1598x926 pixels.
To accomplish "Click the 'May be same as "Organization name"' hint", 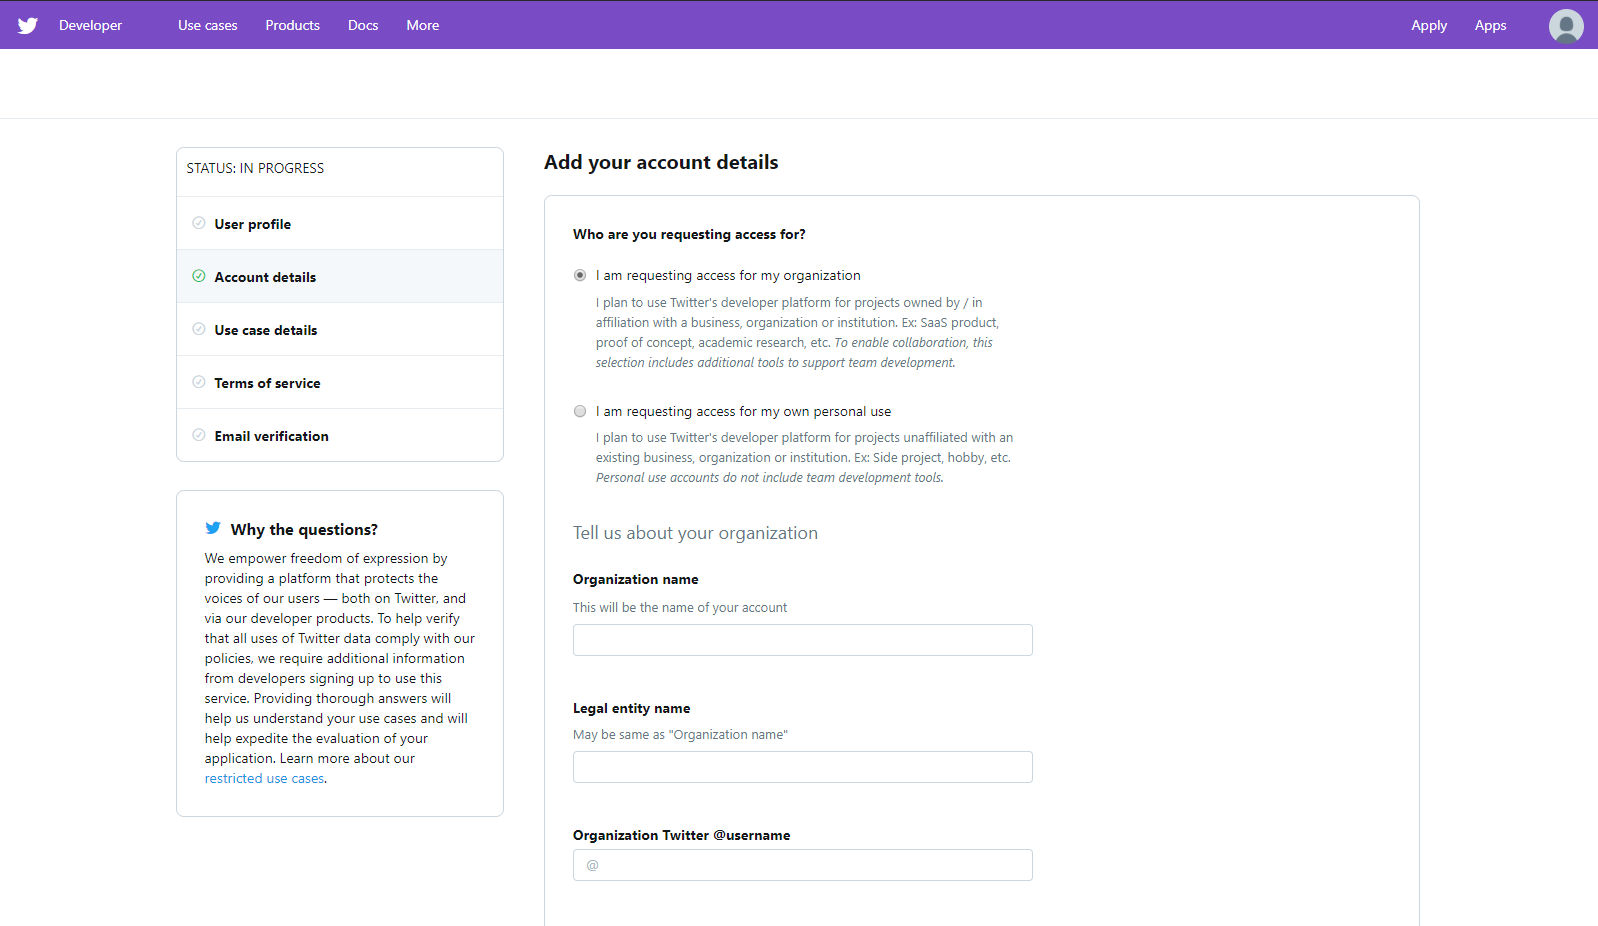I will coord(680,734).
